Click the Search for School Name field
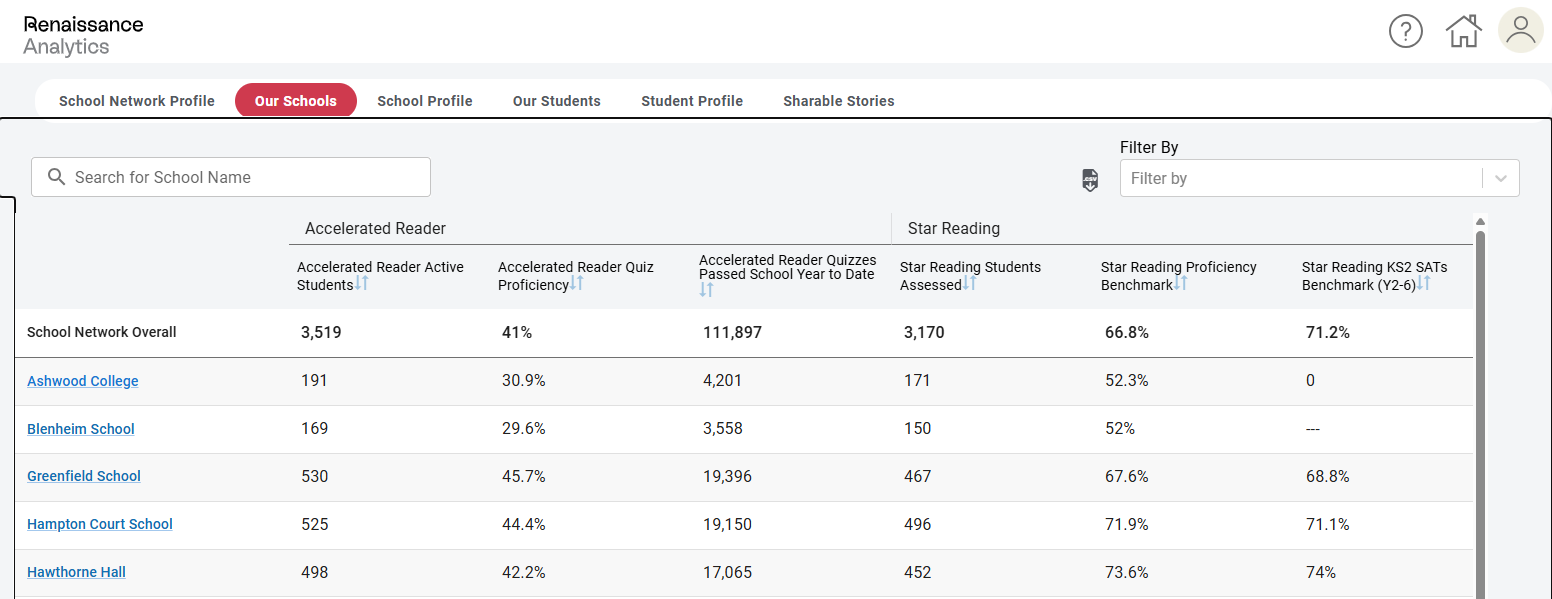1552x599 pixels. (x=231, y=177)
